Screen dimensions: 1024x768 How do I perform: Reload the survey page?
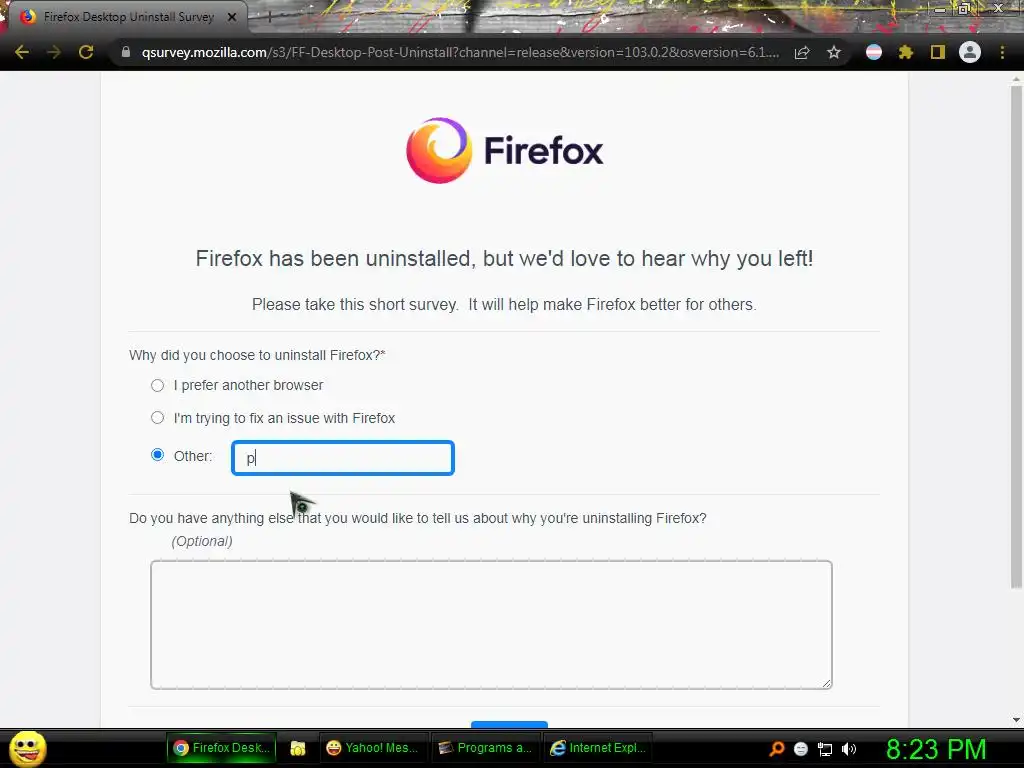(x=86, y=52)
